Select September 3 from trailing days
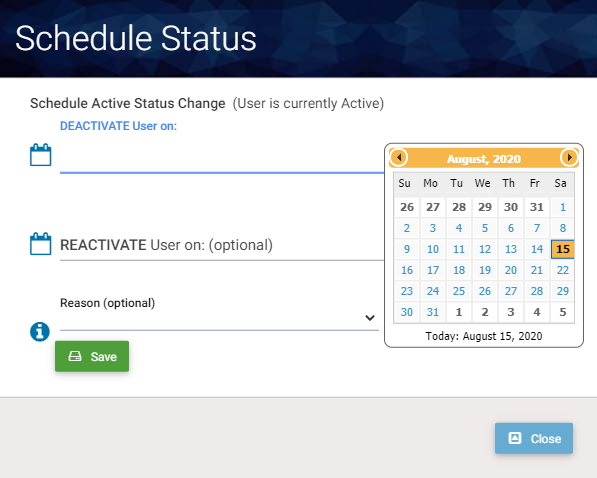The height and width of the screenshot is (478, 597). coord(511,312)
